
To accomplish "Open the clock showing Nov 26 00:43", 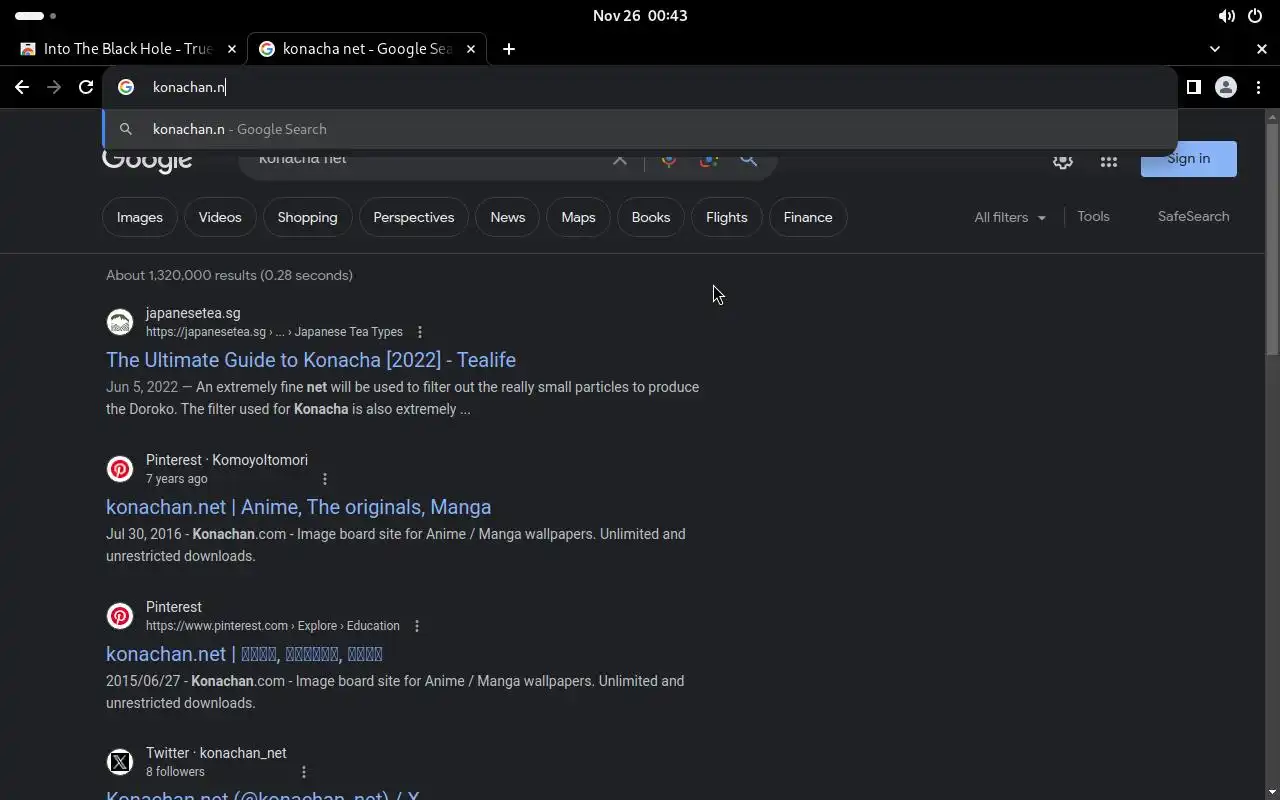I will pos(640,16).
